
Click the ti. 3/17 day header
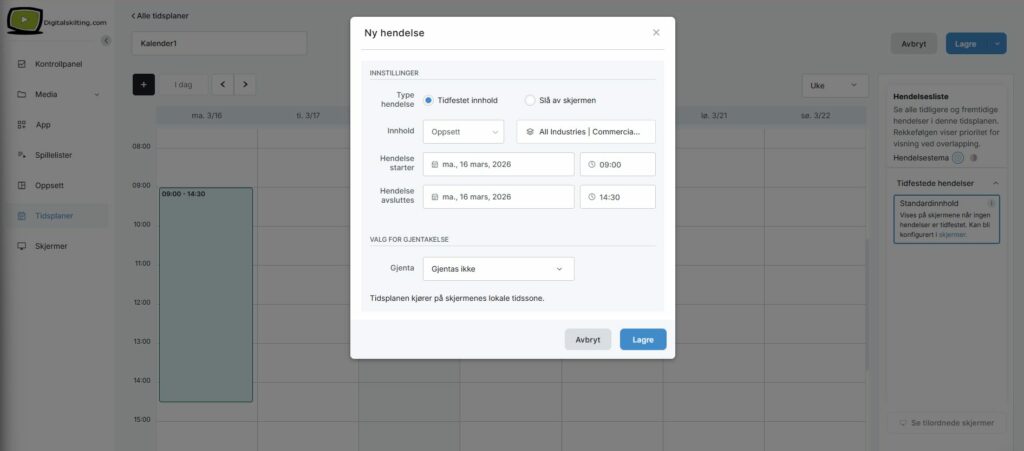pyautogui.click(x=308, y=116)
